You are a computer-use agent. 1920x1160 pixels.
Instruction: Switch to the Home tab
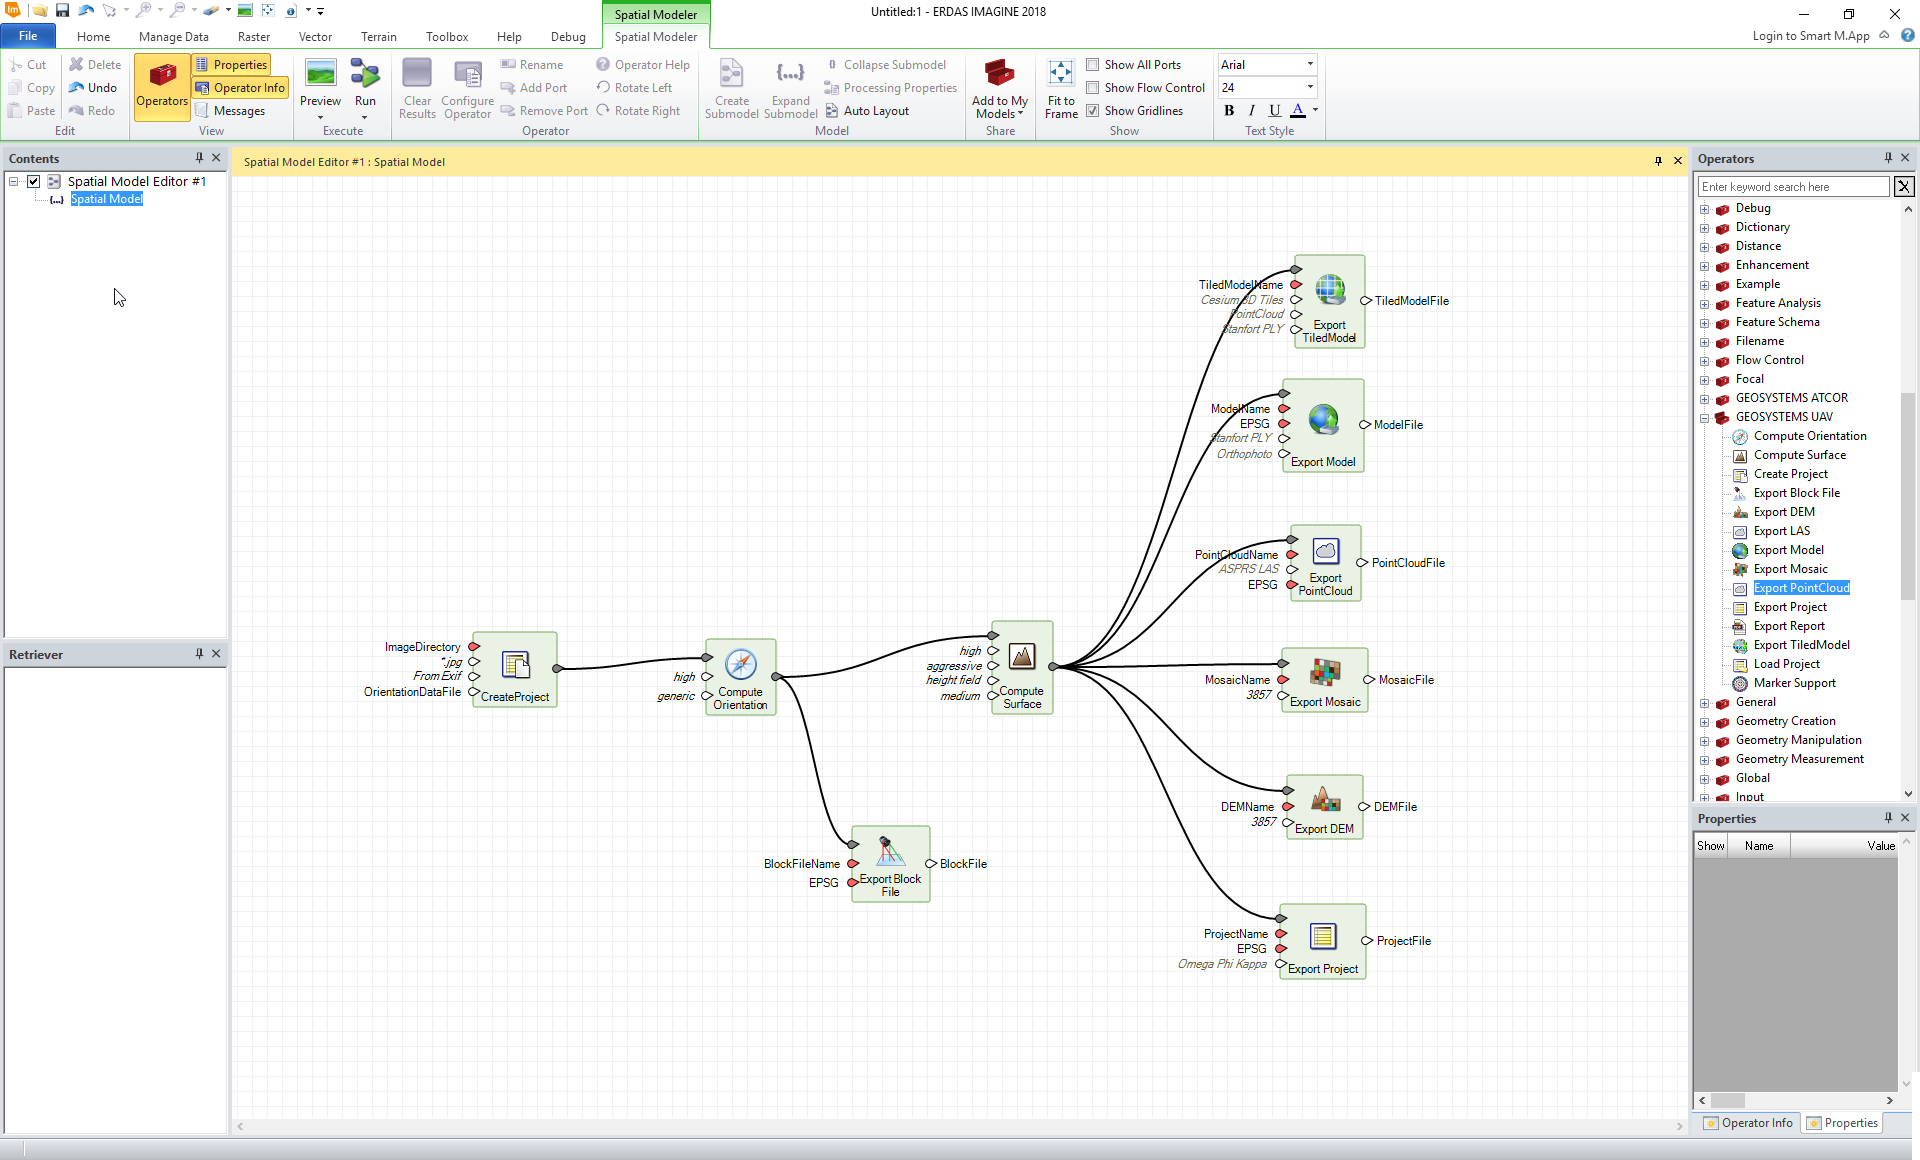[x=93, y=36]
